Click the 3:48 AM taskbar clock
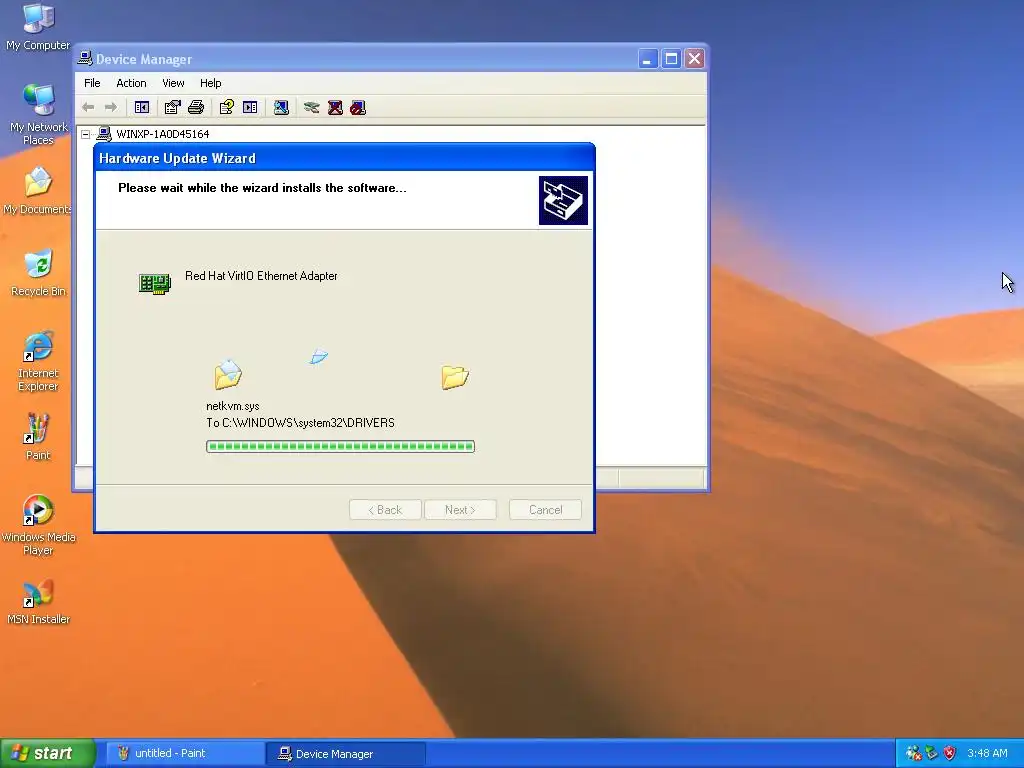The height and width of the screenshot is (768, 1024). pos(987,753)
